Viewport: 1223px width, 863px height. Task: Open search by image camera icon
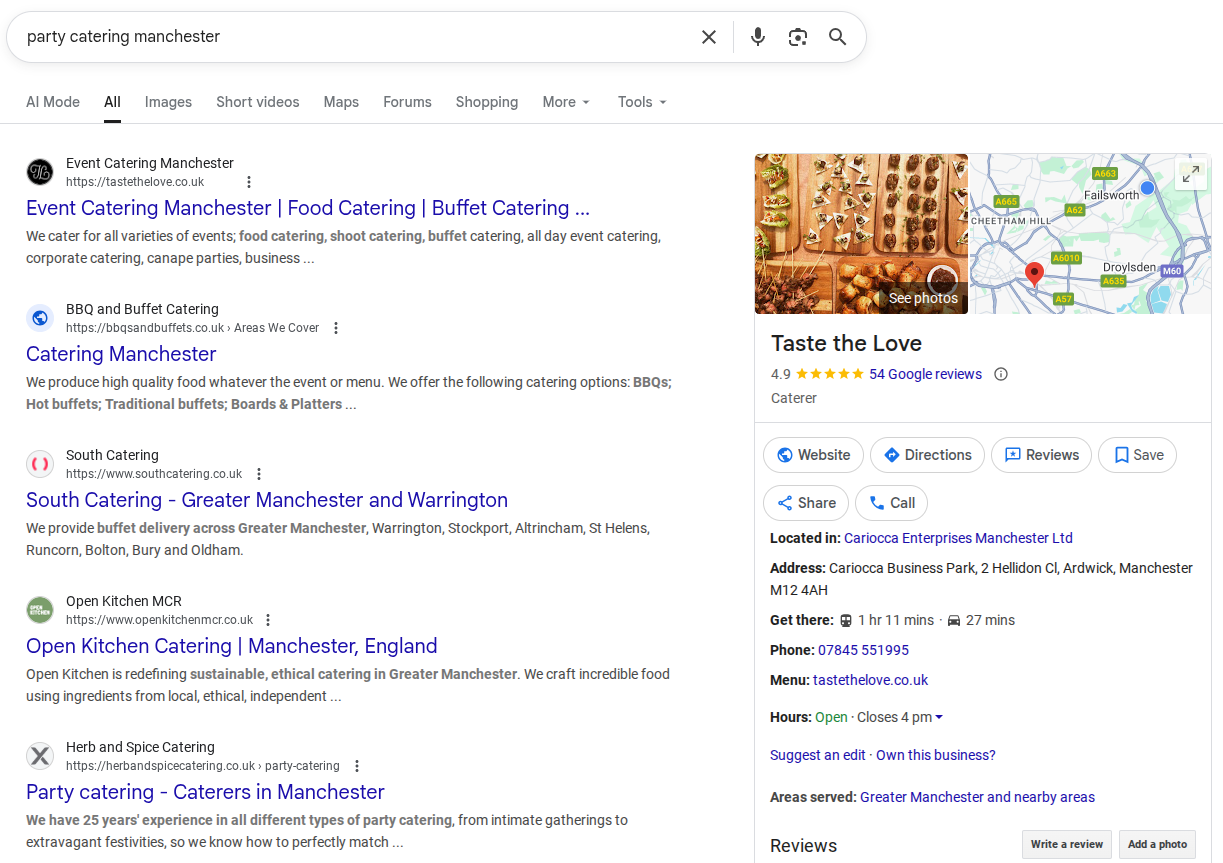tap(797, 37)
